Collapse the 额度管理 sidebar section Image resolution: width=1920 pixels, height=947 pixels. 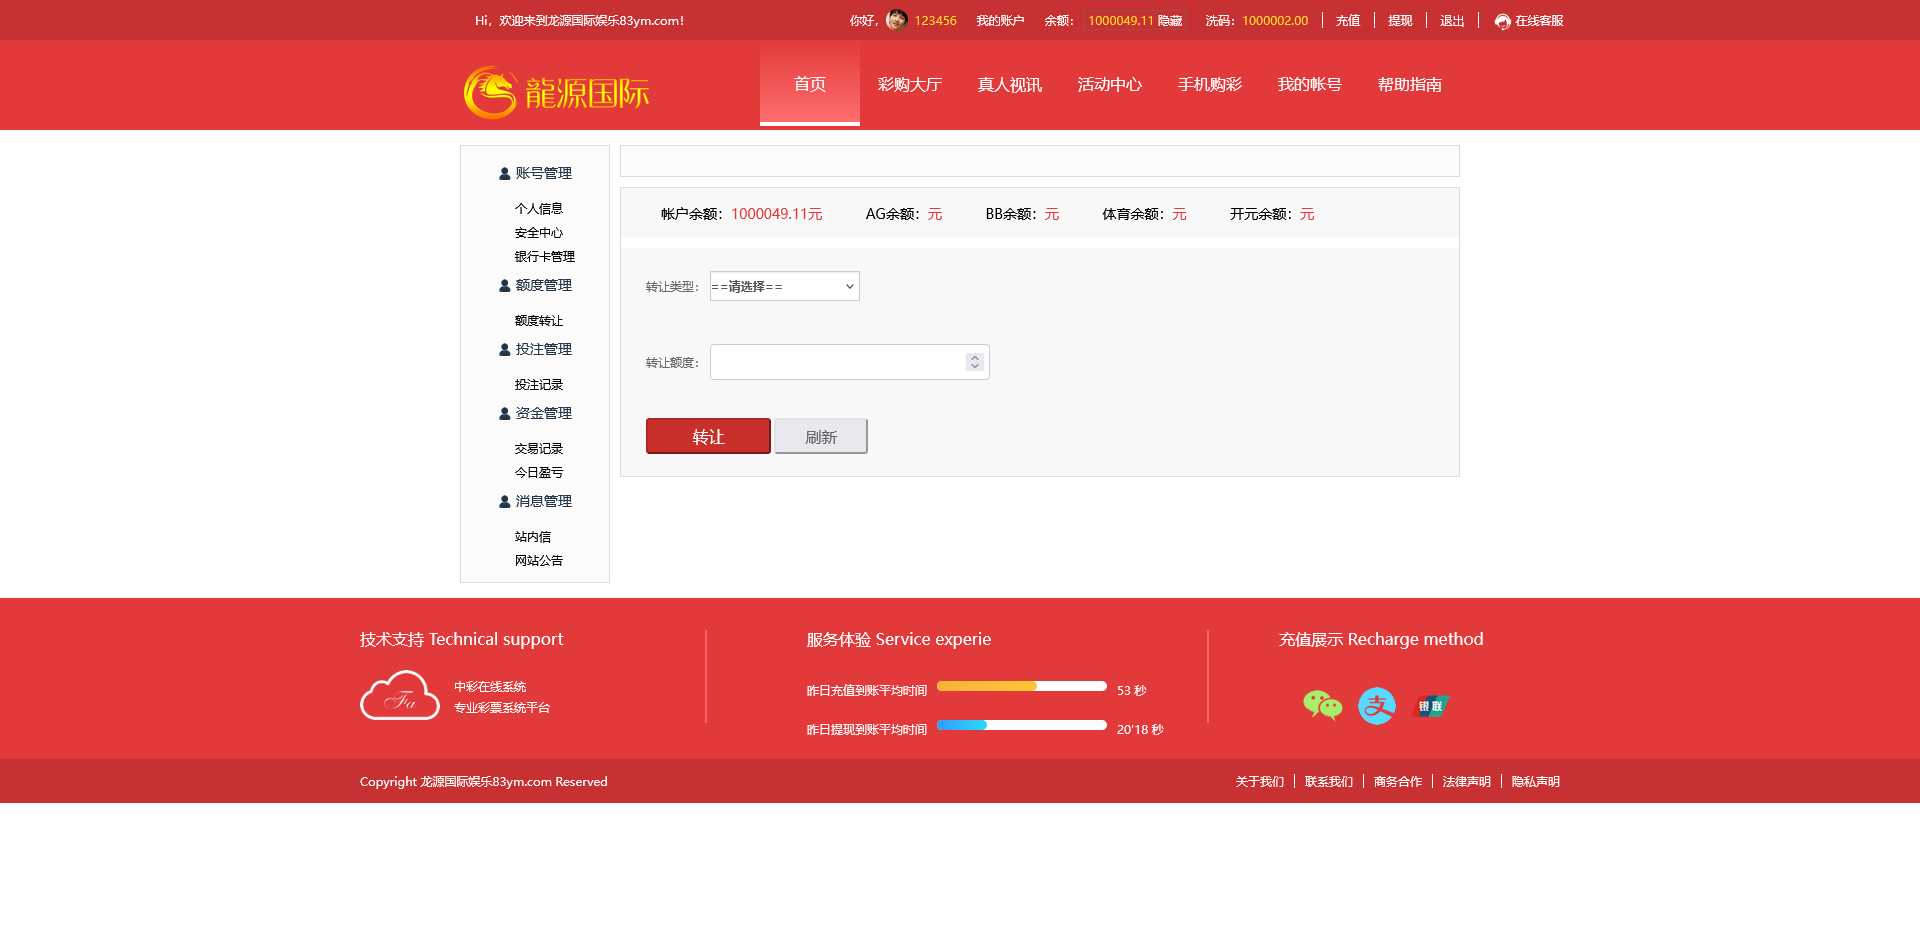pyautogui.click(x=543, y=285)
